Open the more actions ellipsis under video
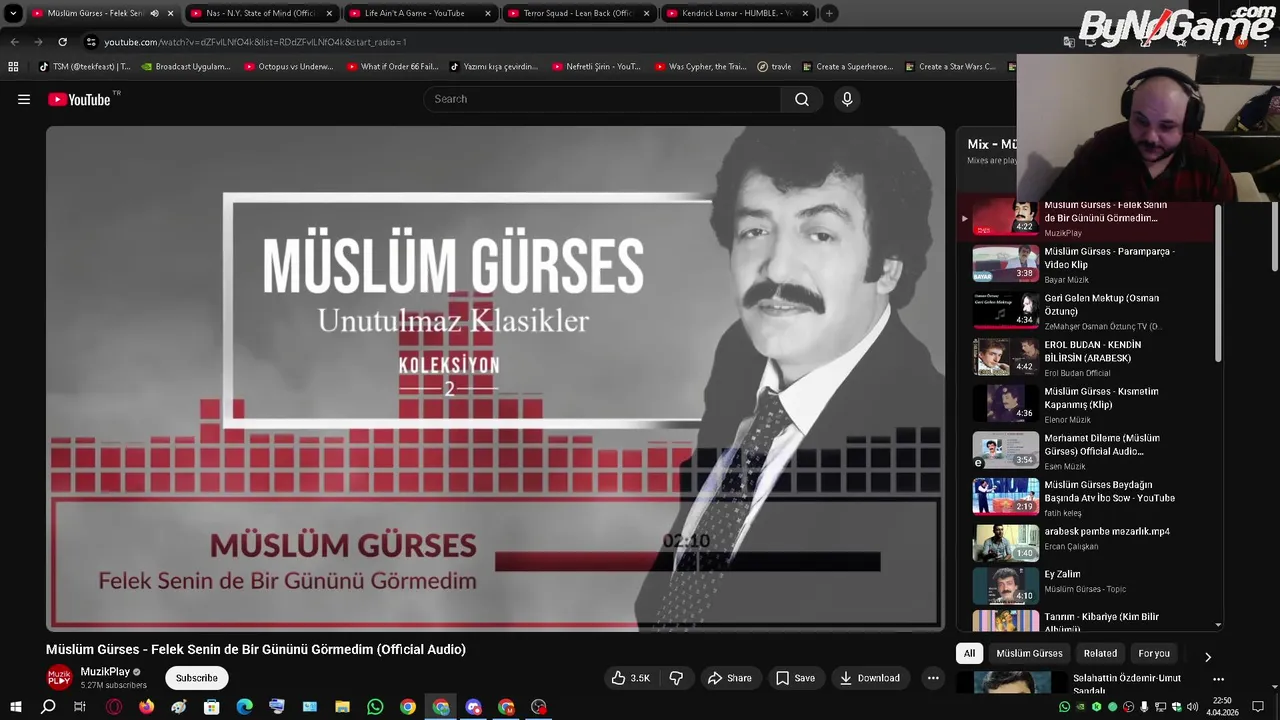Image resolution: width=1280 pixels, height=720 pixels. coord(933,678)
